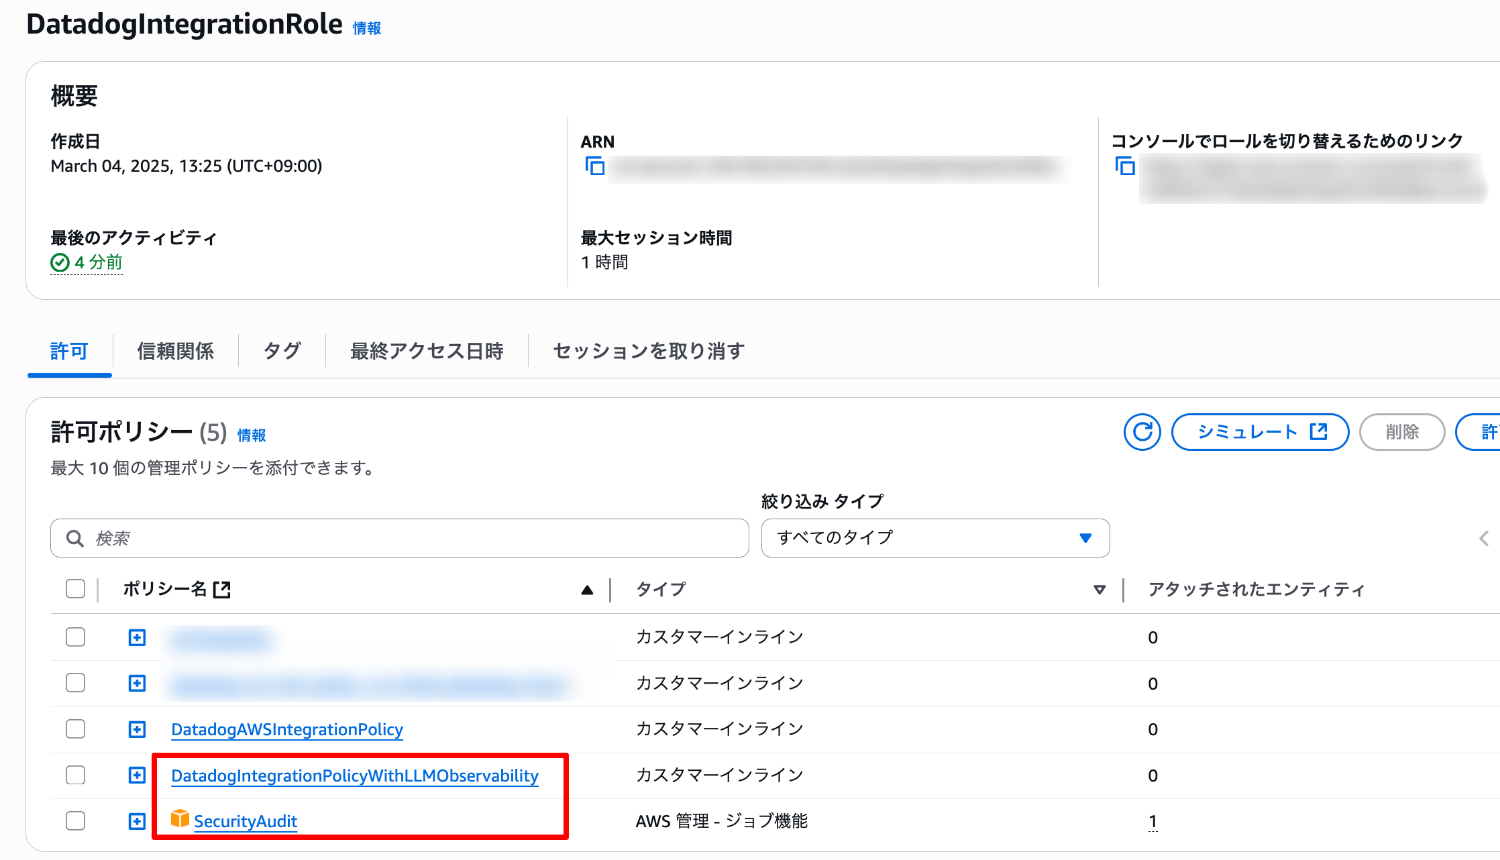This screenshot has height=860, width=1500.
Task: Click the タイプ column sort arrow
Action: (1099, 590)
